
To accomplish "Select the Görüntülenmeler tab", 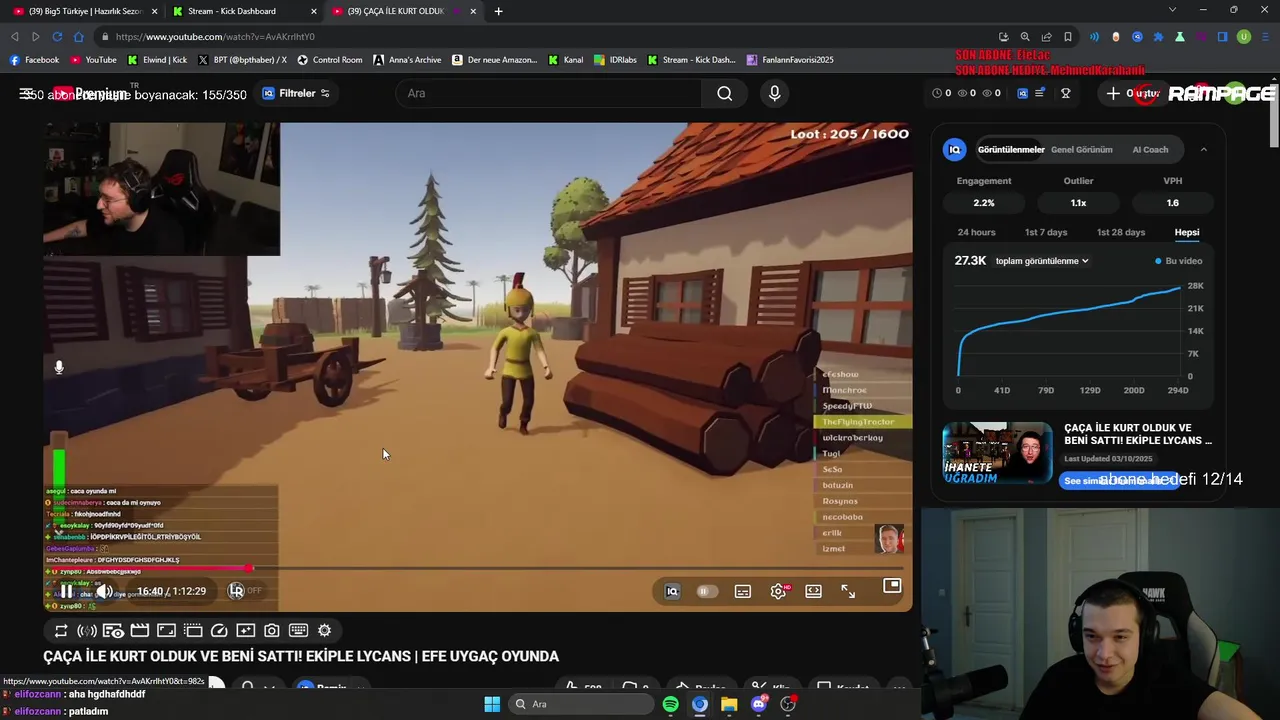I will (x=1011, y=149).
